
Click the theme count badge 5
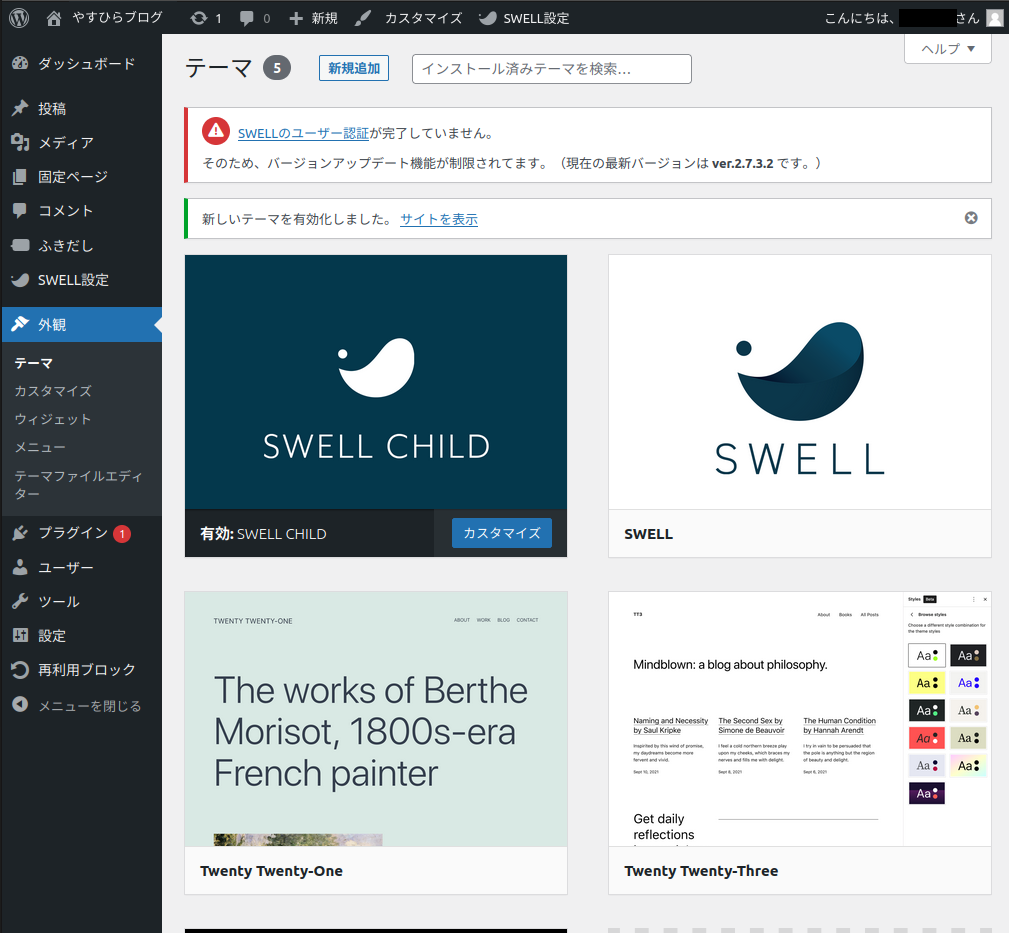point(277,68)
